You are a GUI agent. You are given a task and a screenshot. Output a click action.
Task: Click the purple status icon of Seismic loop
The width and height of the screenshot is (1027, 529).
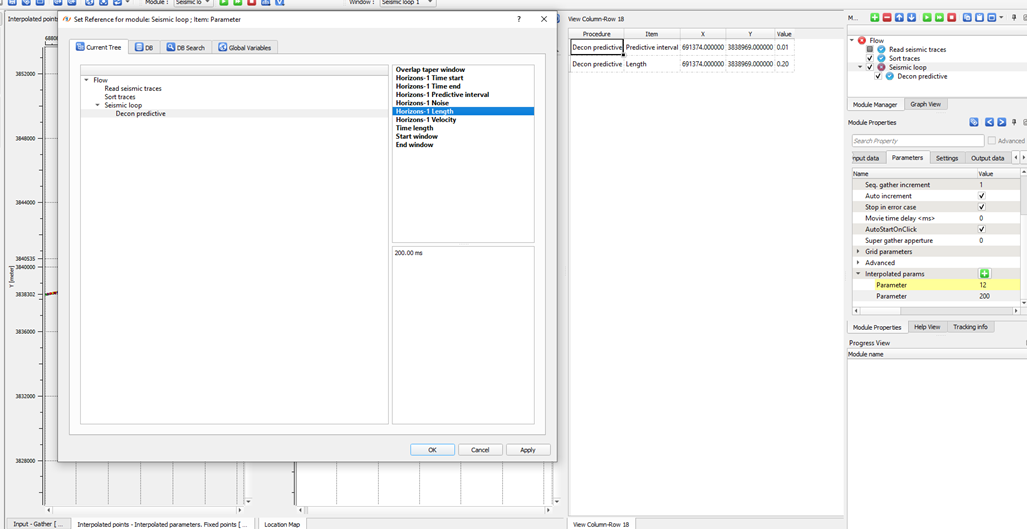(x=881, y=67)
